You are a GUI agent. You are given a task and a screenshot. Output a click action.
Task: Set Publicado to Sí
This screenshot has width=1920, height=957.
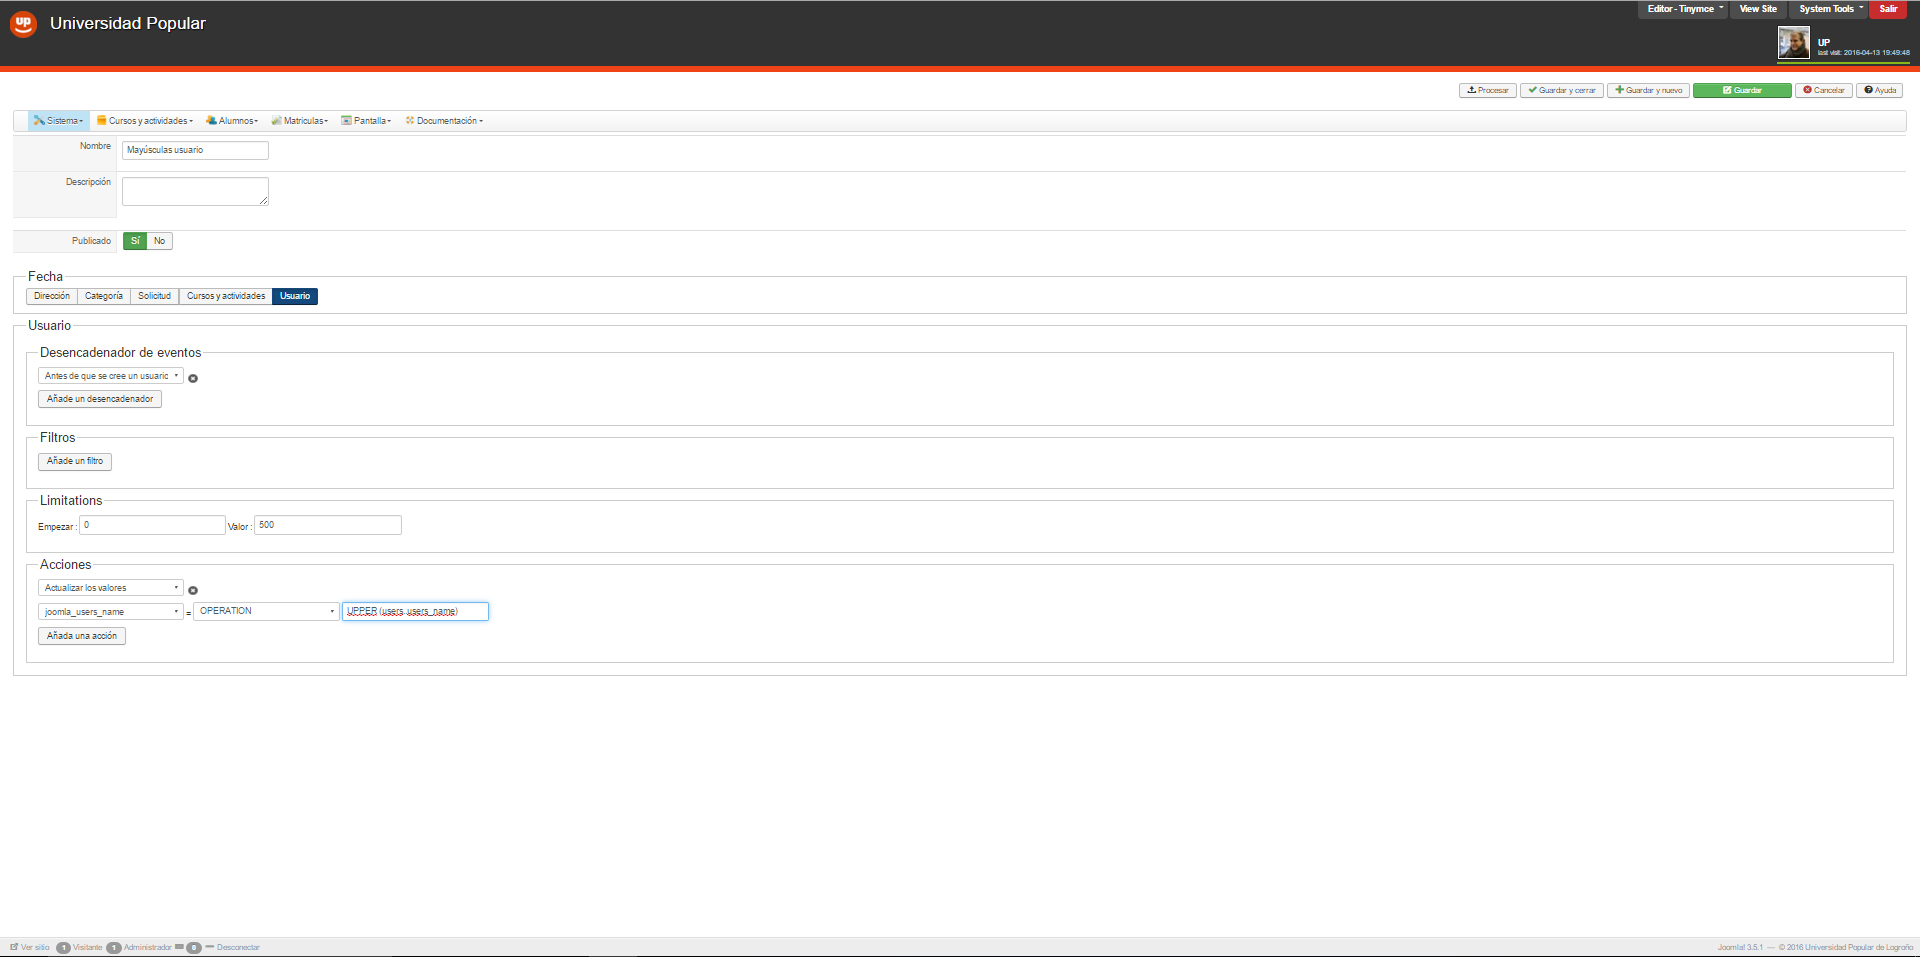[x=135, y=241]
